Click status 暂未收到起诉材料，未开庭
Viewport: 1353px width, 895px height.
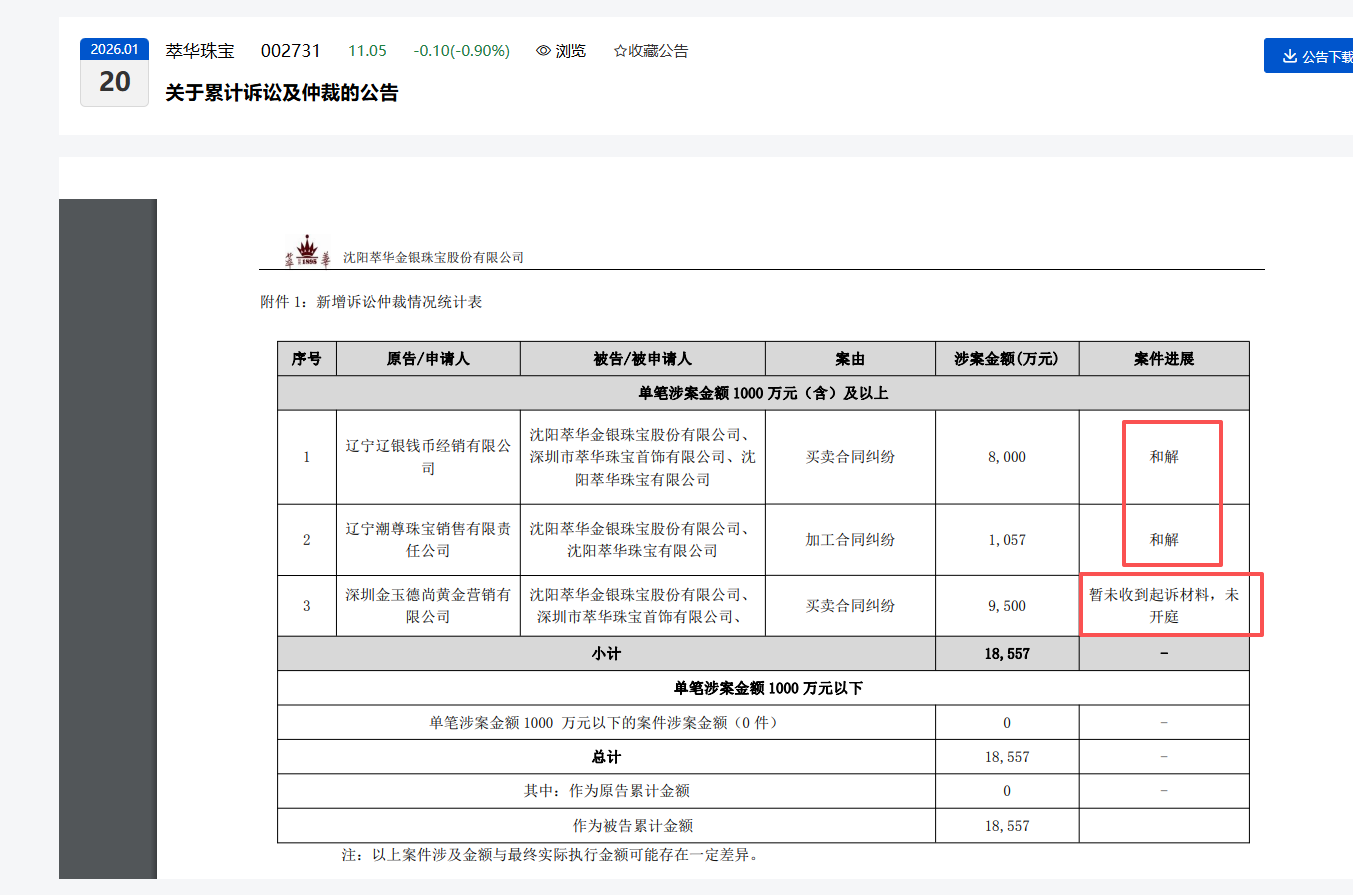1164,606
